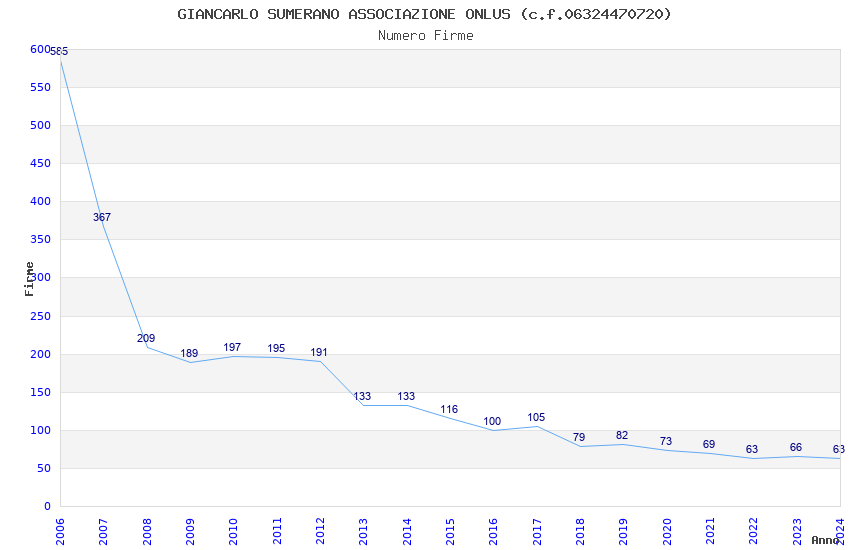Click the 82 data label for 2019
Screen dimensions: 850x550
tap(622, 436)
